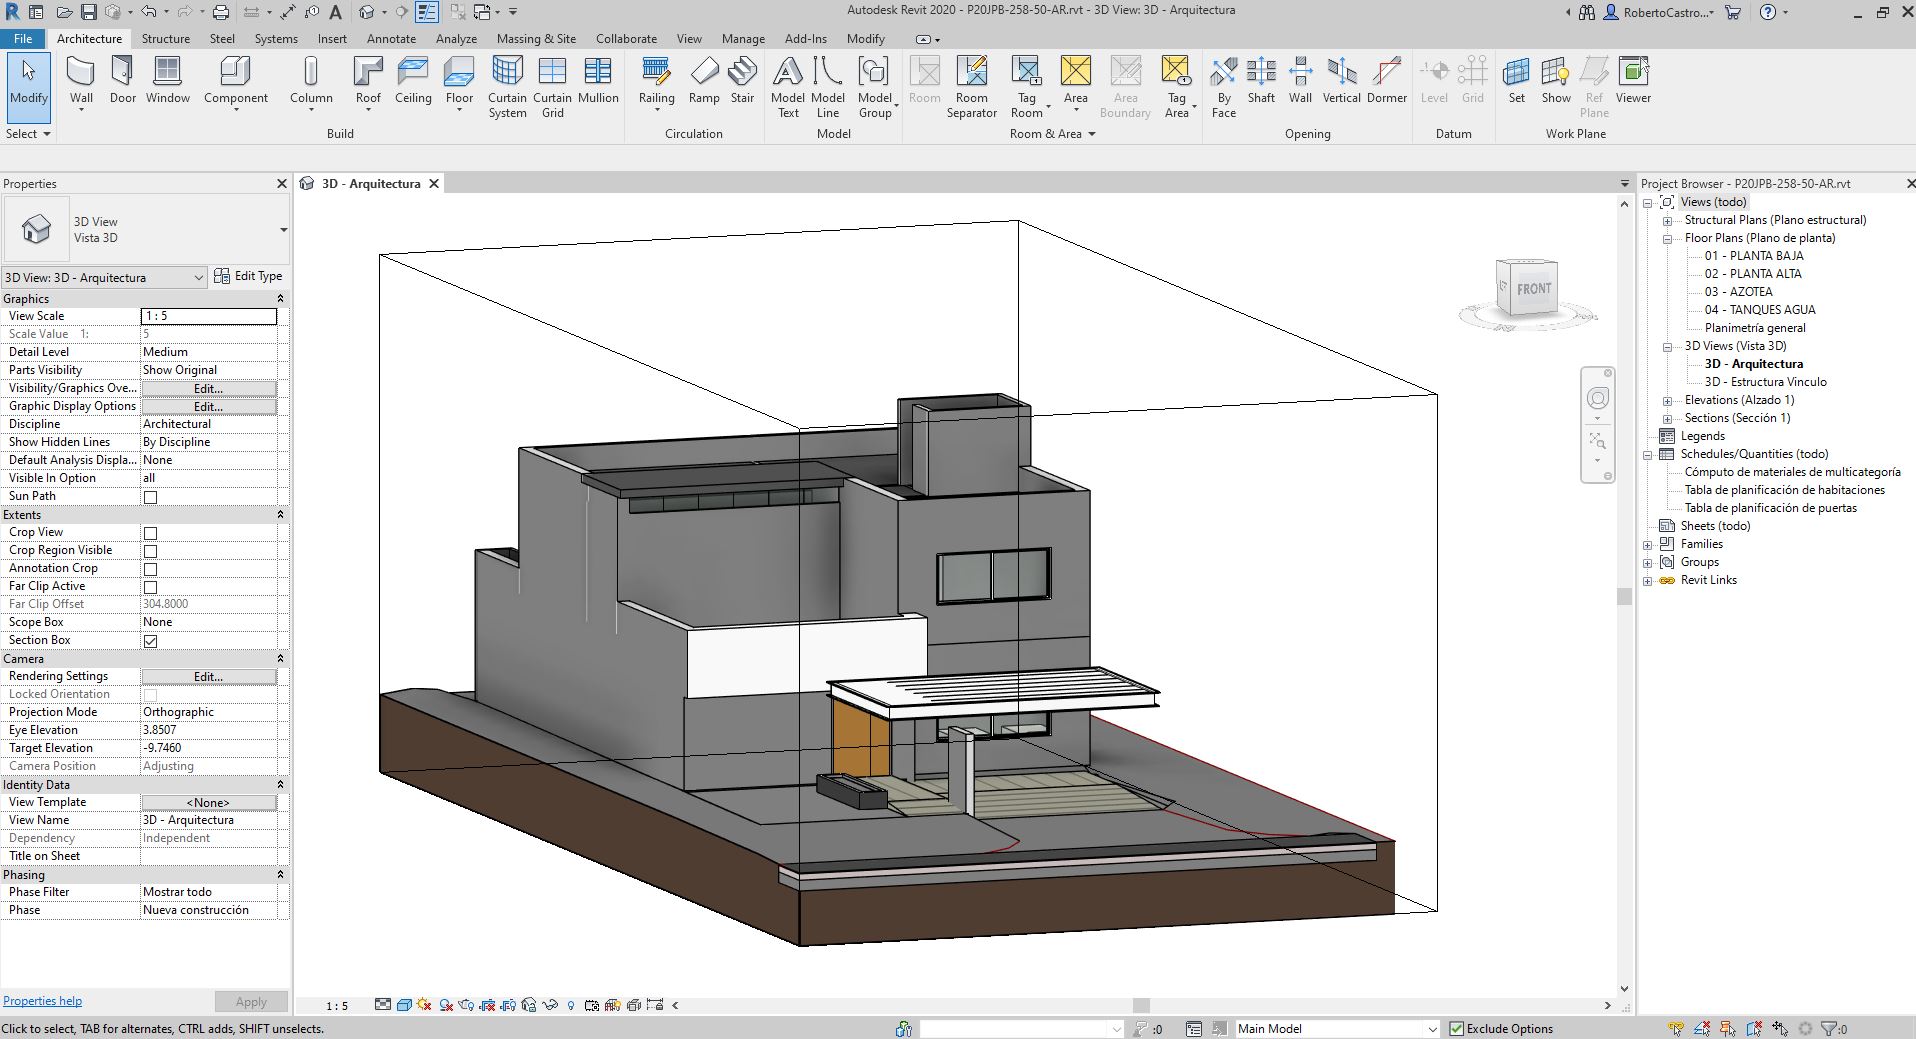Open the 3D View: 3D - Arquitectura instance dropdown
This screenshot has width=1916, height=1039.
104,277
